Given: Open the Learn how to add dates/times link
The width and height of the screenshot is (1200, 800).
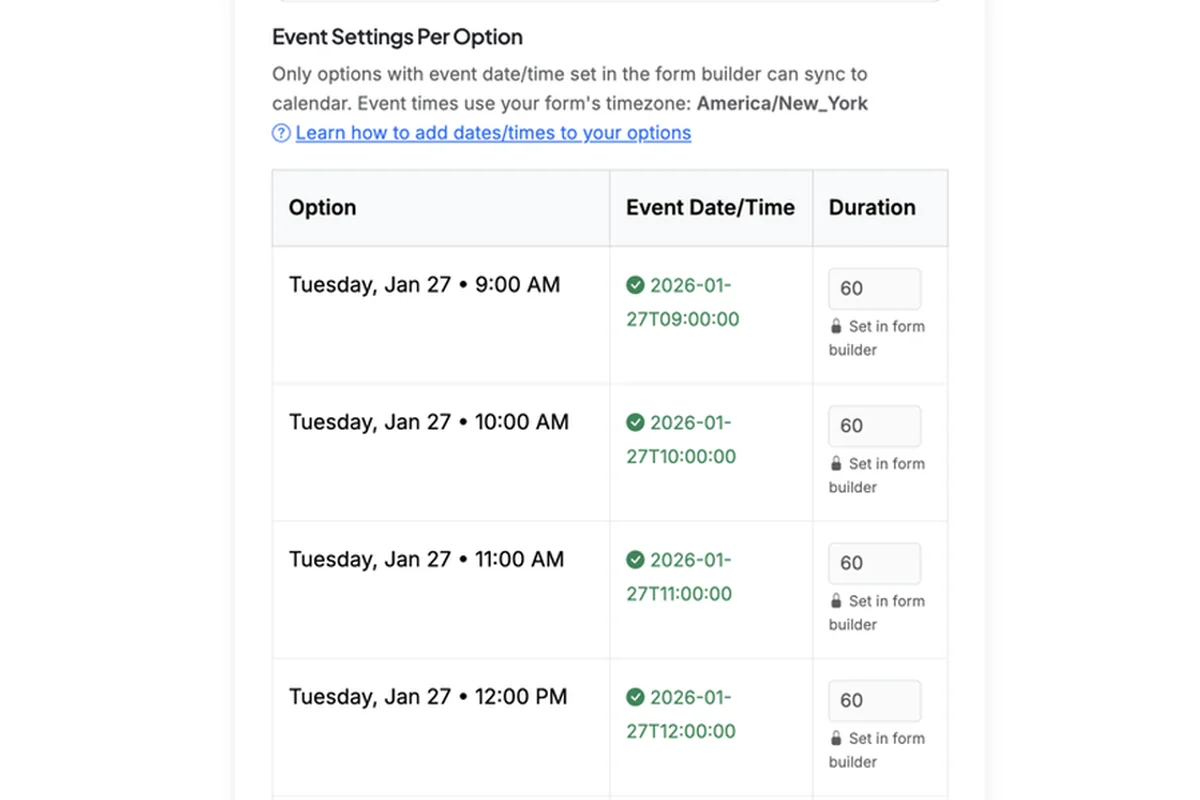Looking at the screenshot, I should tap(492, 132).
